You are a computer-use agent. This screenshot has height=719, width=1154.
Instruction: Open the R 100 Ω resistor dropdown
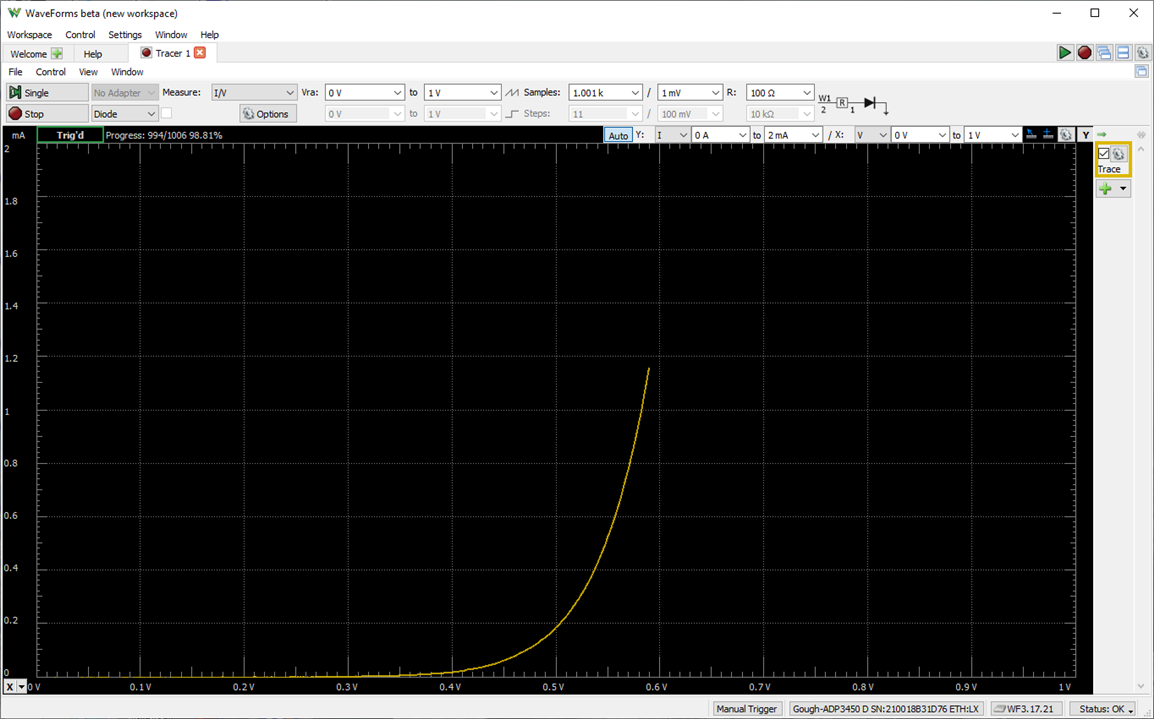tap(780, 93)
